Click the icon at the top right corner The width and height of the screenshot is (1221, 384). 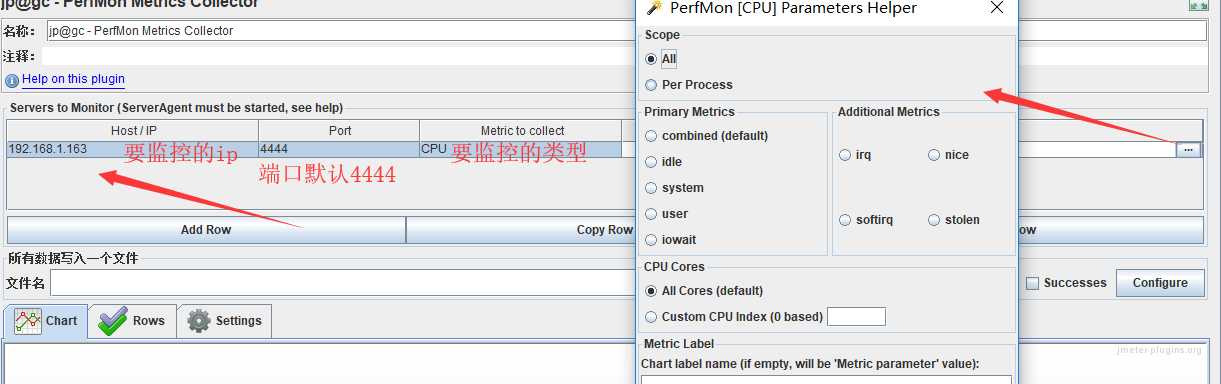[1198, 5]
